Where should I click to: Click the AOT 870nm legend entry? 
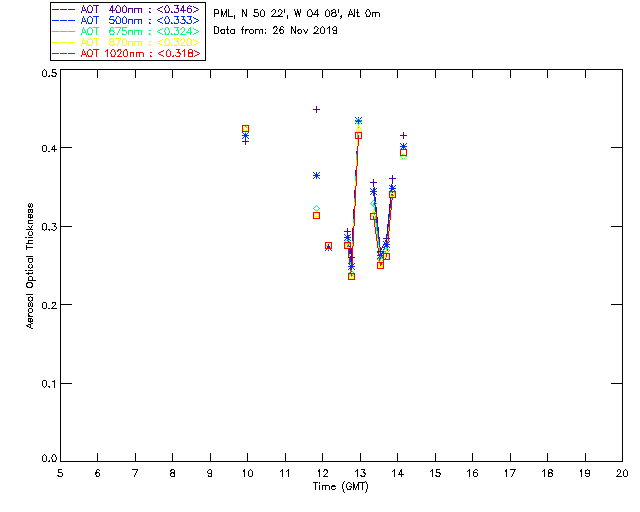[x=127, y=42]
